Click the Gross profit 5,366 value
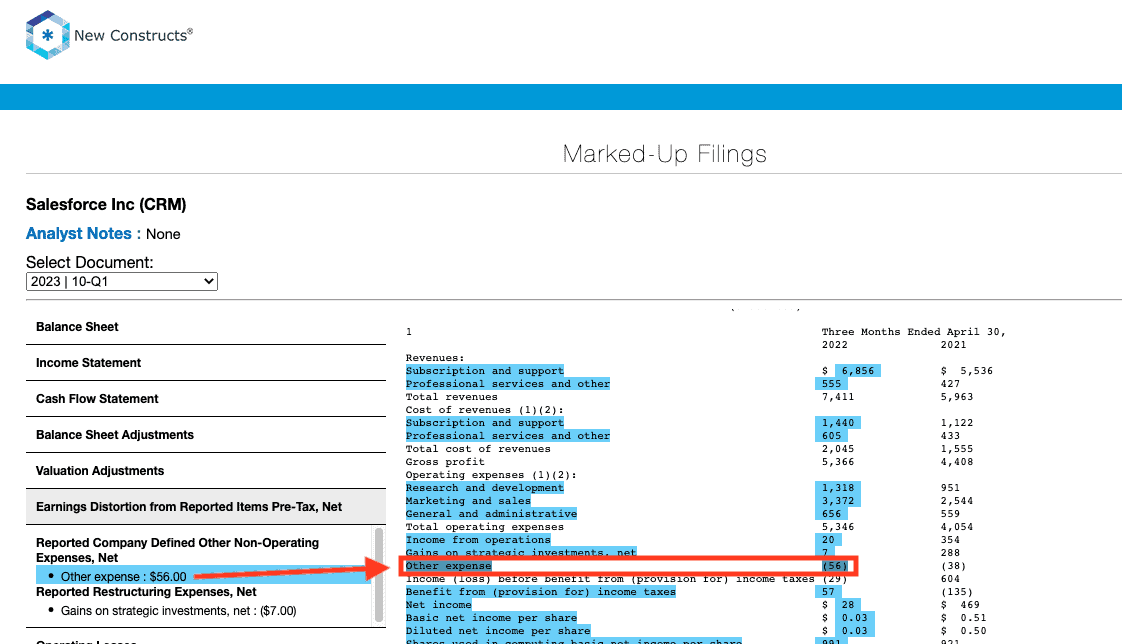Viewport: 1122px width, 644px height. coord(837,462)
